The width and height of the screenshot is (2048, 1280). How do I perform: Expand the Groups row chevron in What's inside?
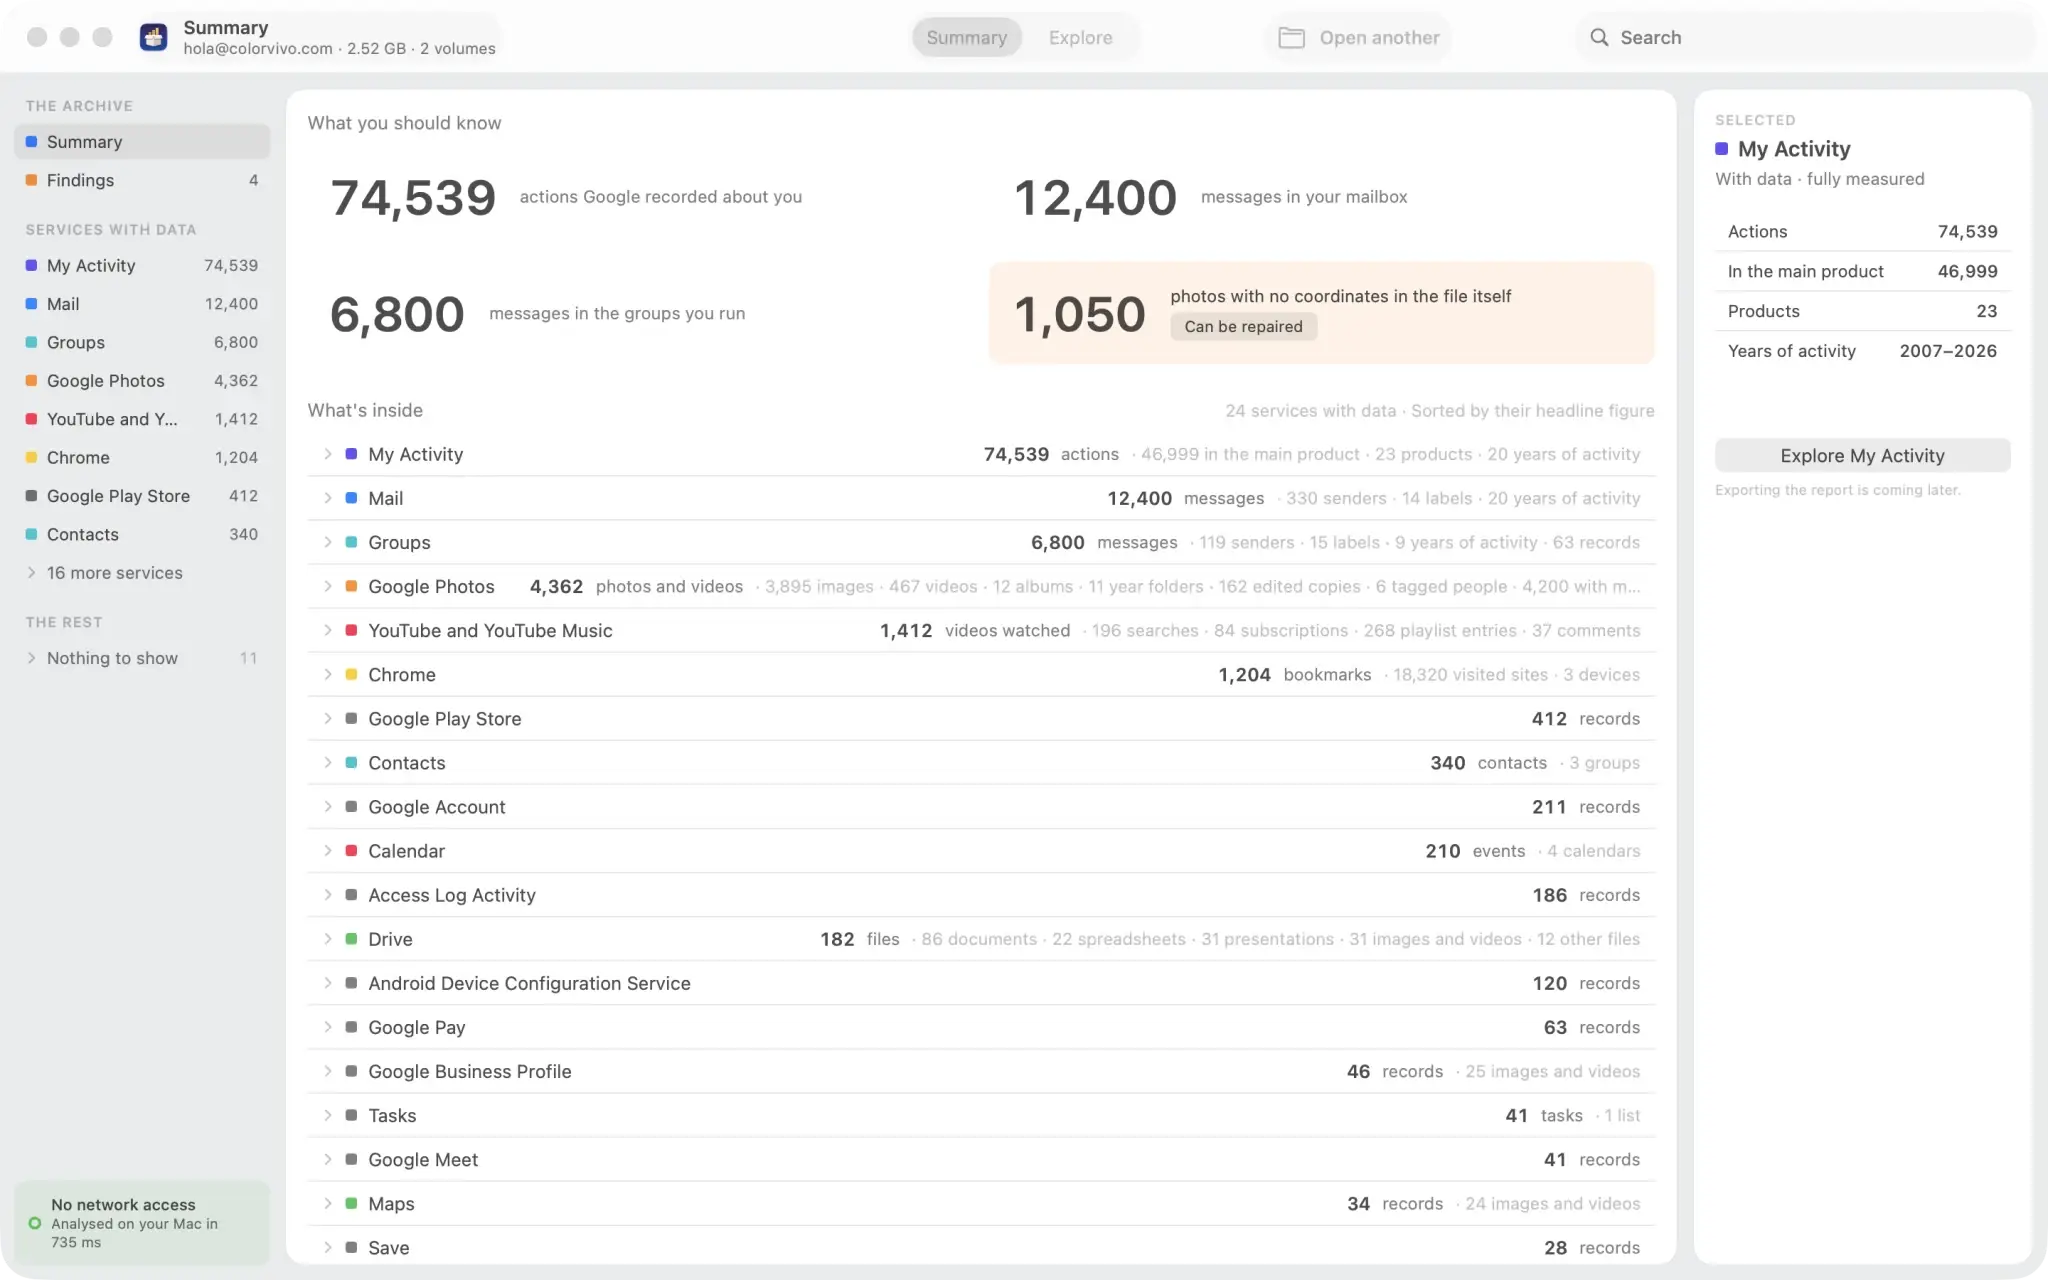327,542
